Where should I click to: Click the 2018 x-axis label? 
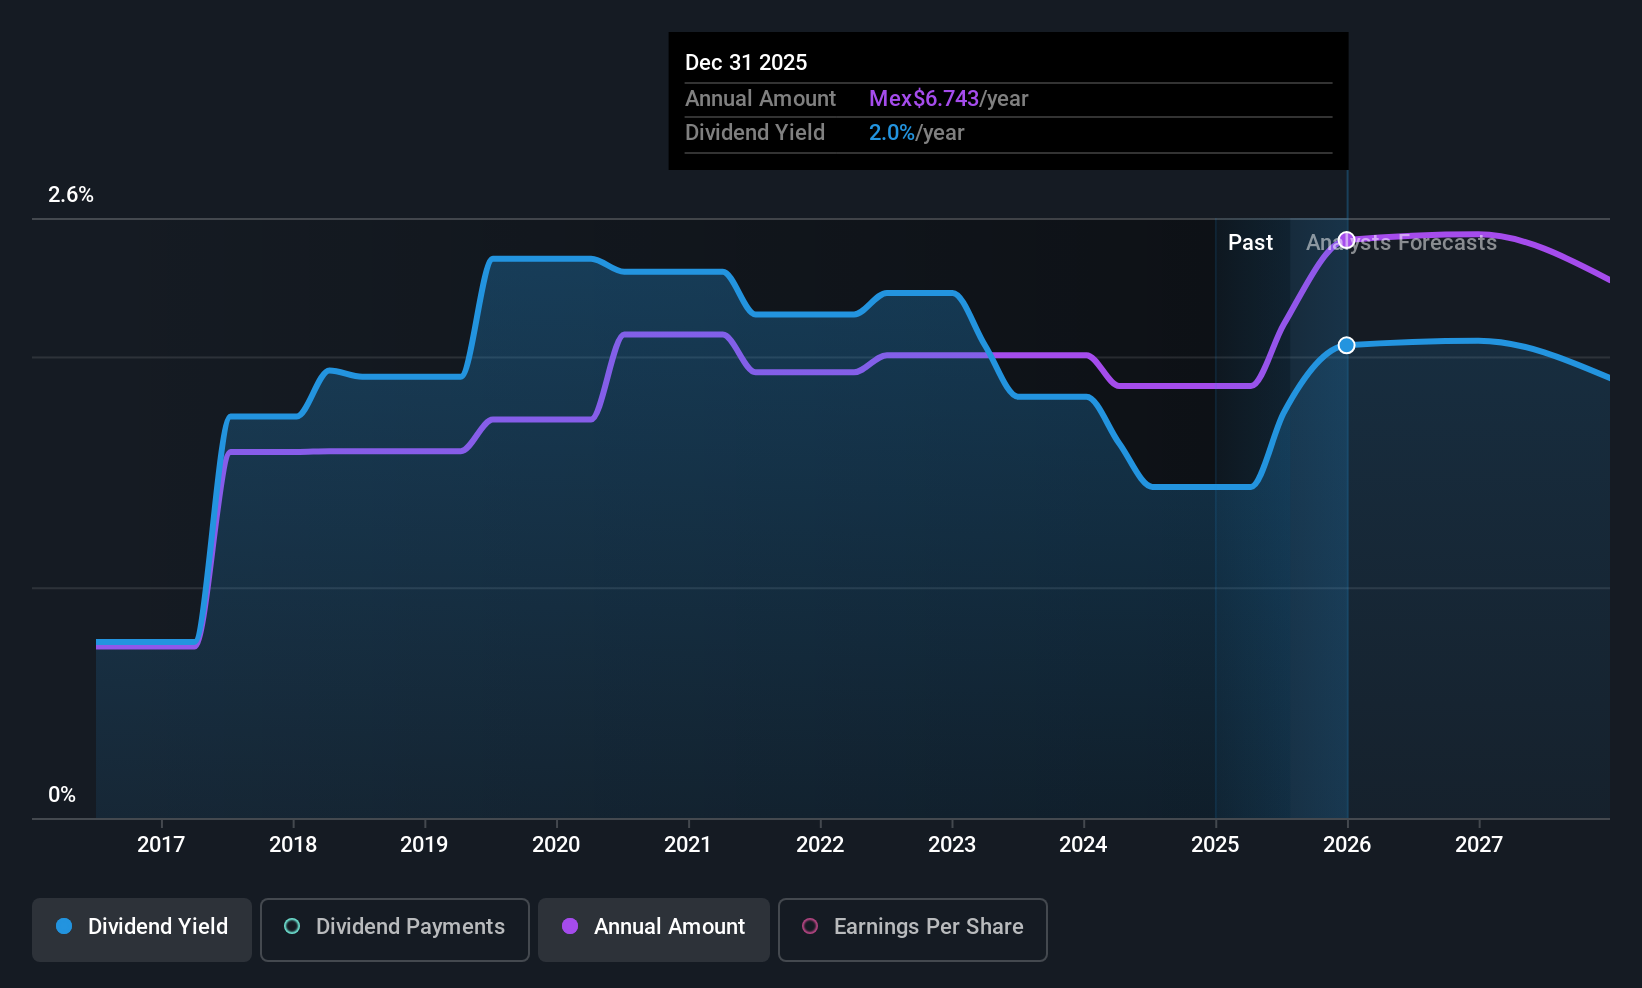tap(293, 844)
